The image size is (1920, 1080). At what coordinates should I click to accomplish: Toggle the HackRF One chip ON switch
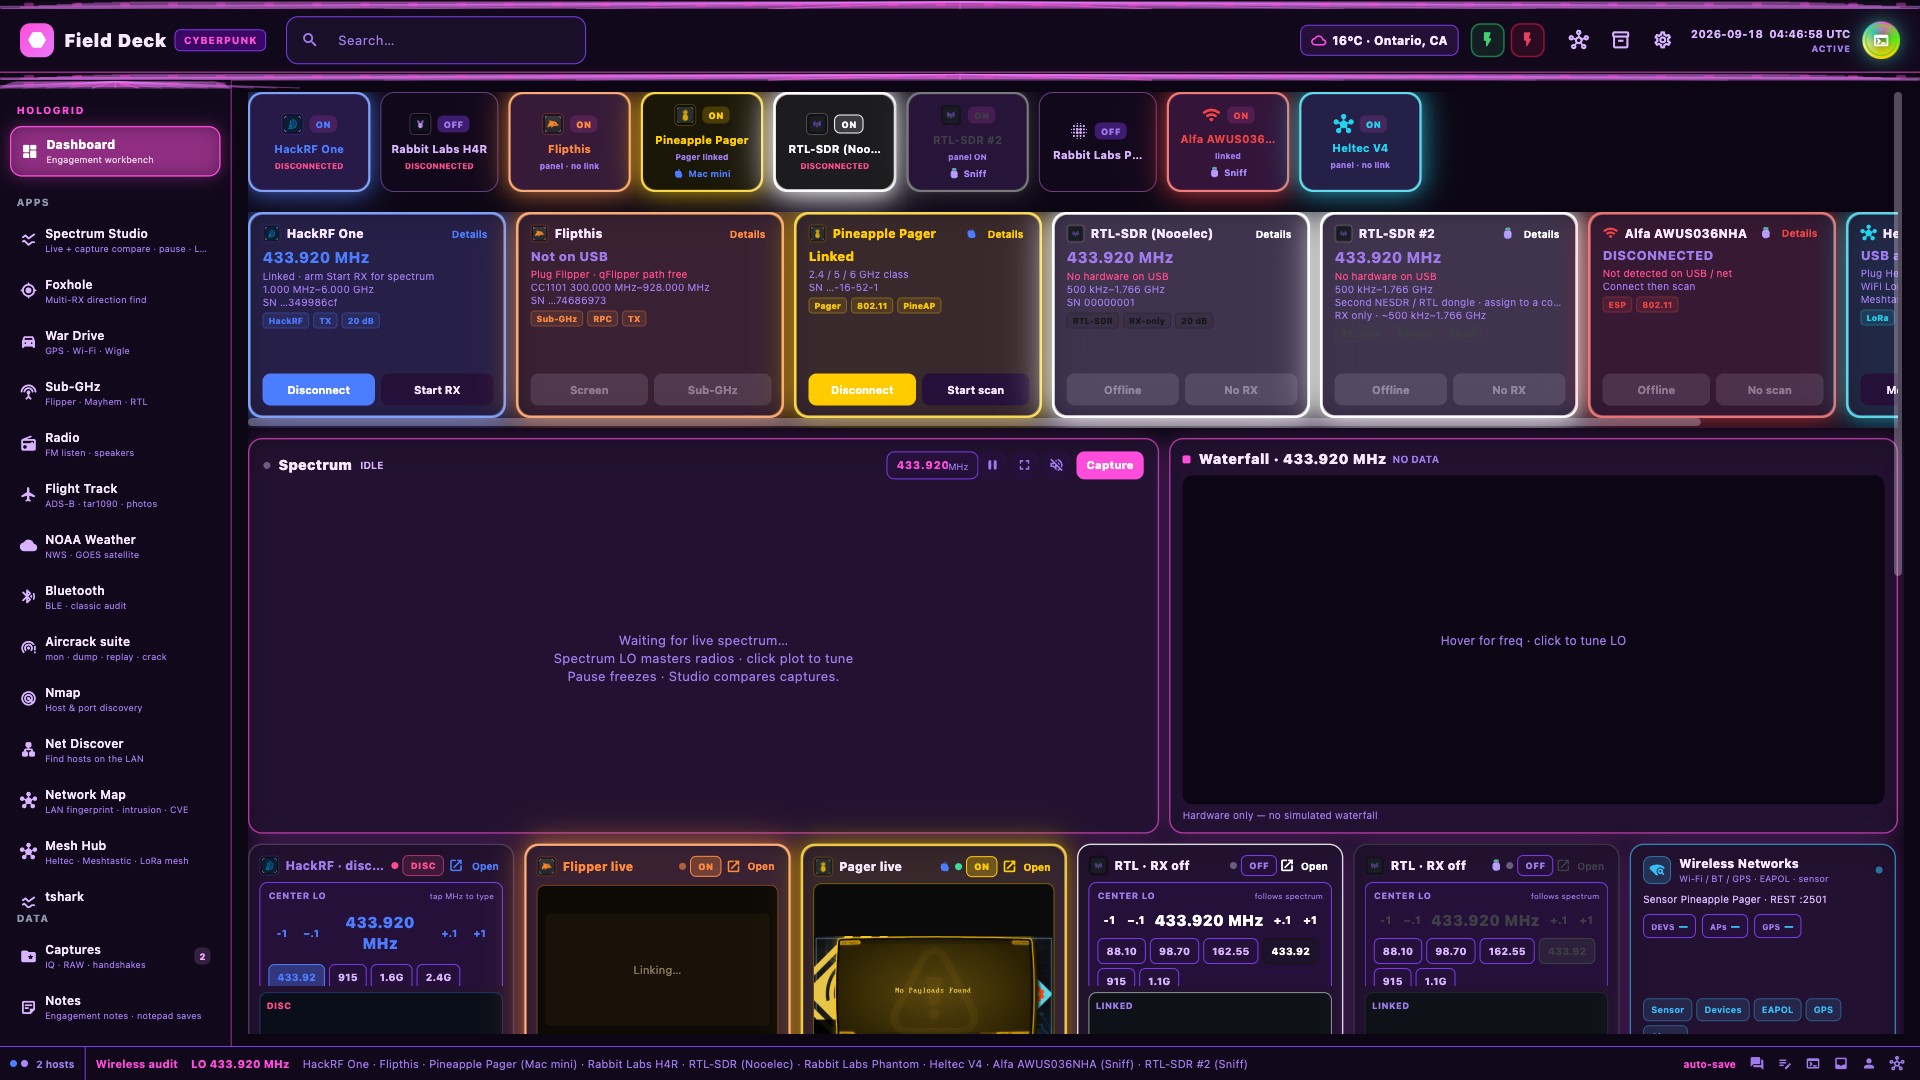[x=322, y=125]
